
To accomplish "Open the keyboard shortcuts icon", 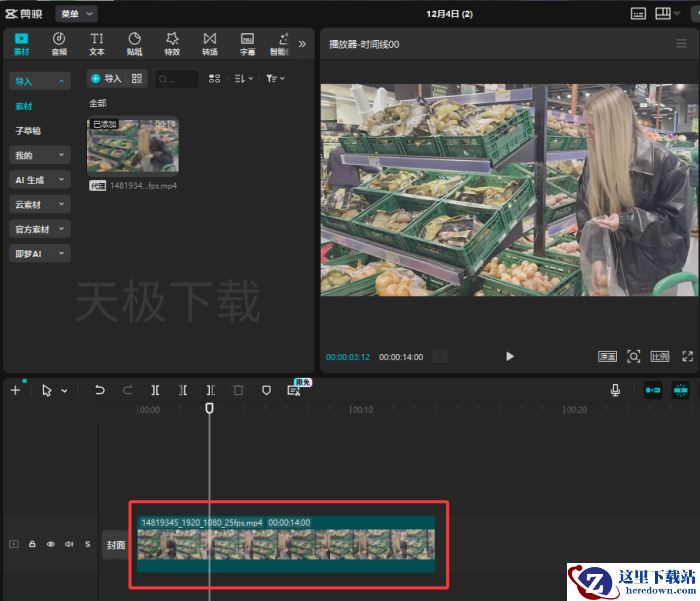I will tap(638, 14).
